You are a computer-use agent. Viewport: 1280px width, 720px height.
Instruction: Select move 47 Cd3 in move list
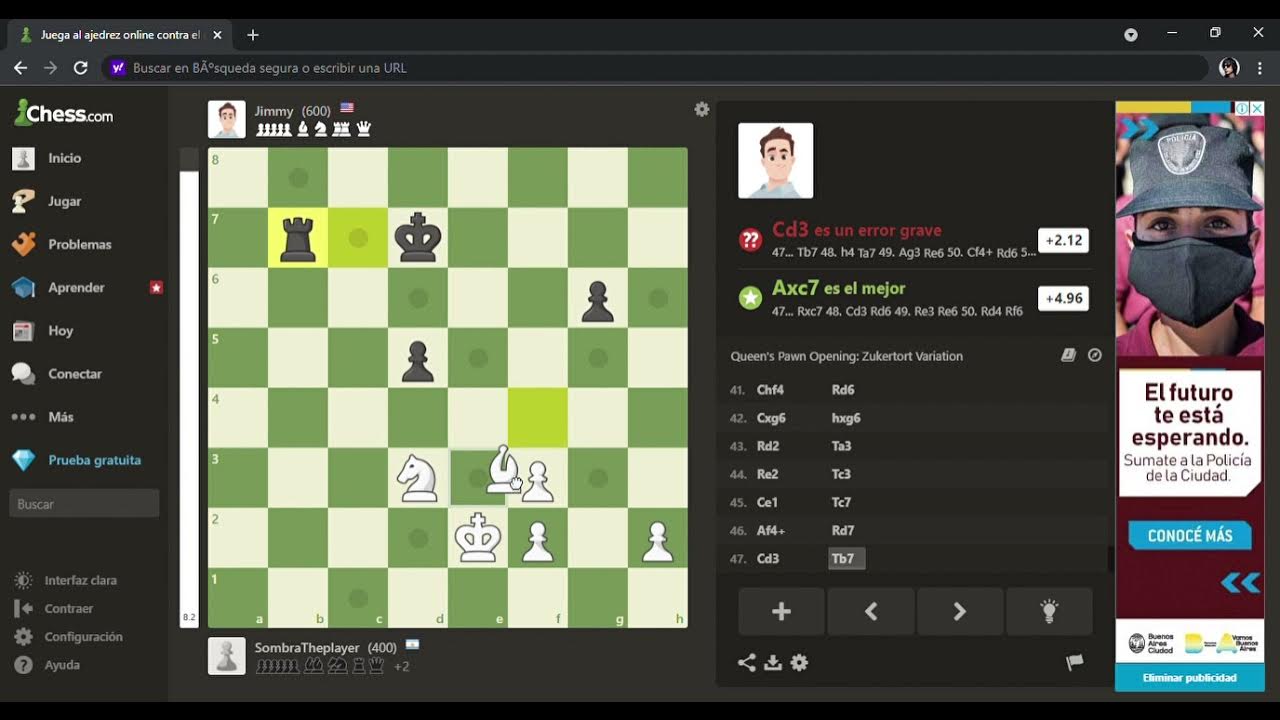768,559
